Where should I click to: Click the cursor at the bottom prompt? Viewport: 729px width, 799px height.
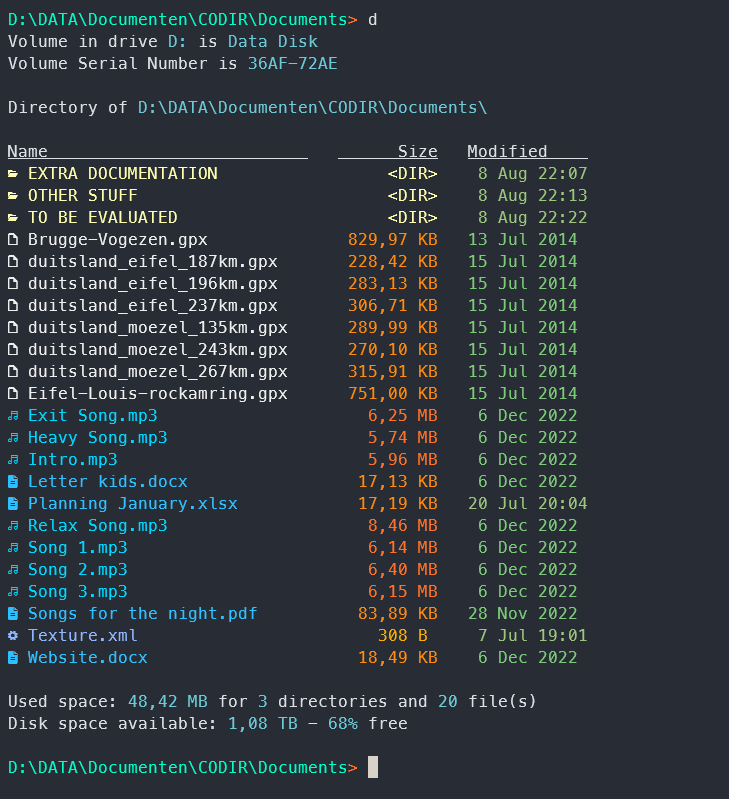tap(373, 768)
